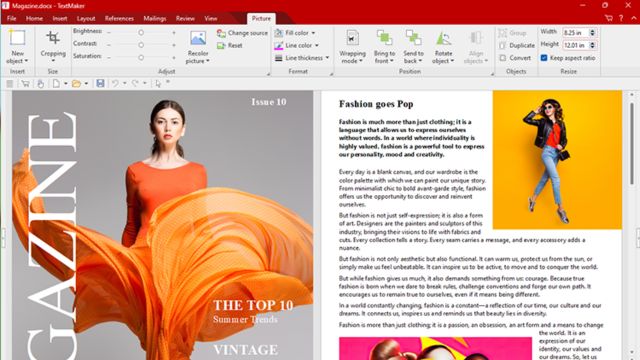Click the Width input field
640x360 pixels.
pyautogui.click(x=576, y=32)
